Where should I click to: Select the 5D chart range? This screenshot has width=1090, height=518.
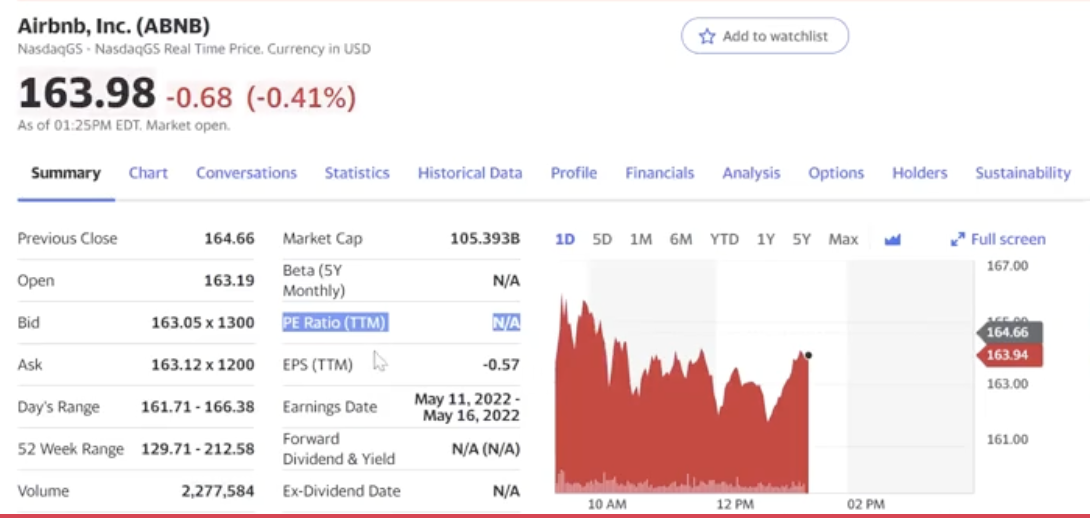click(602, 240)
